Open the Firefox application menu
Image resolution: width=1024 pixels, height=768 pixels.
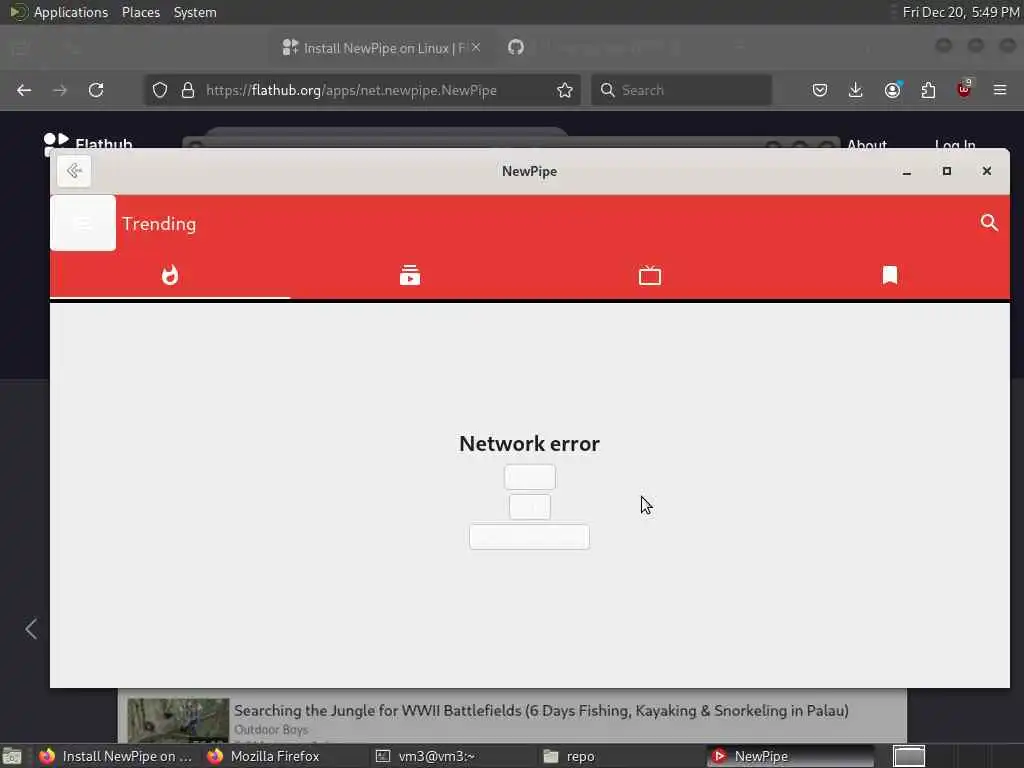coord(1000,90)
